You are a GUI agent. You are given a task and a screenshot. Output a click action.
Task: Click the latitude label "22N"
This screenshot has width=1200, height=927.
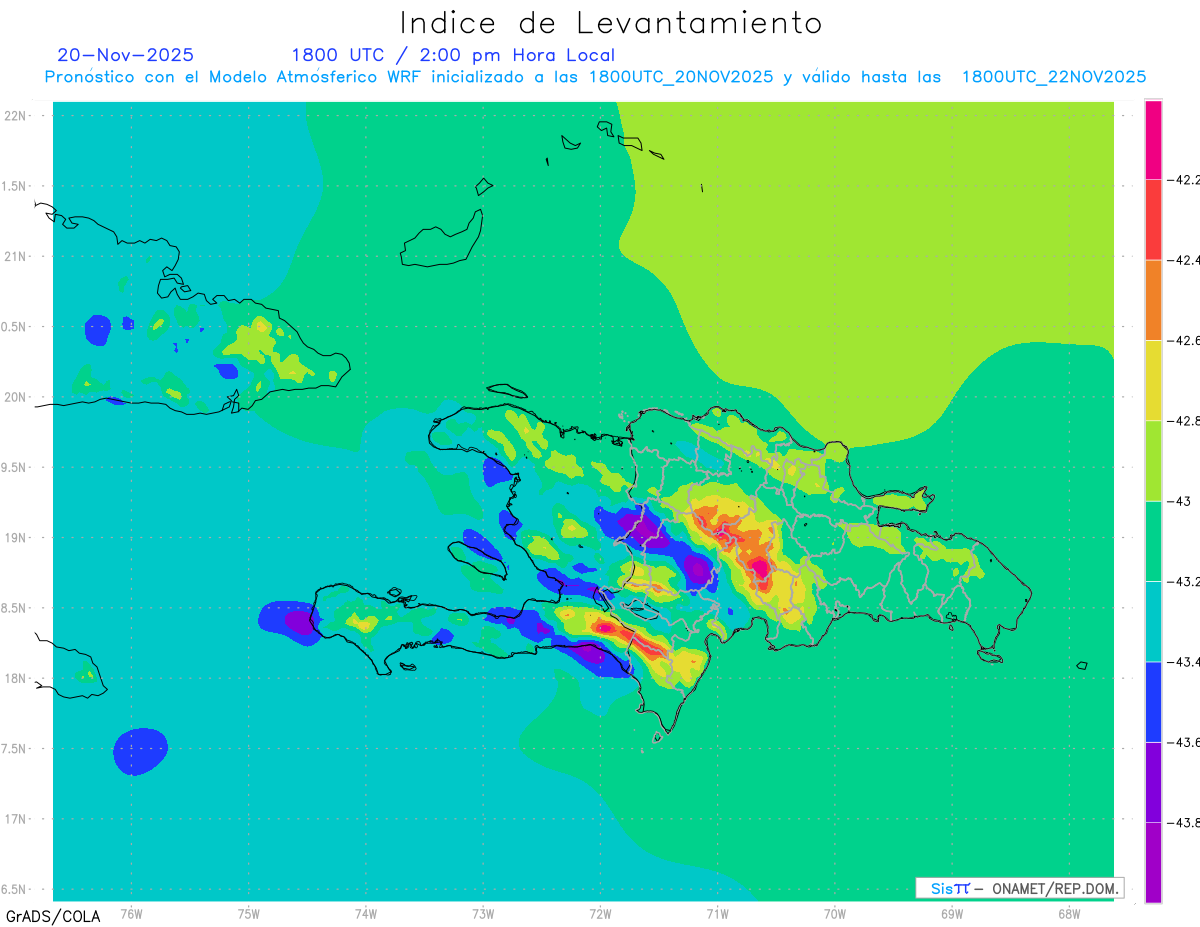[14, 116]
